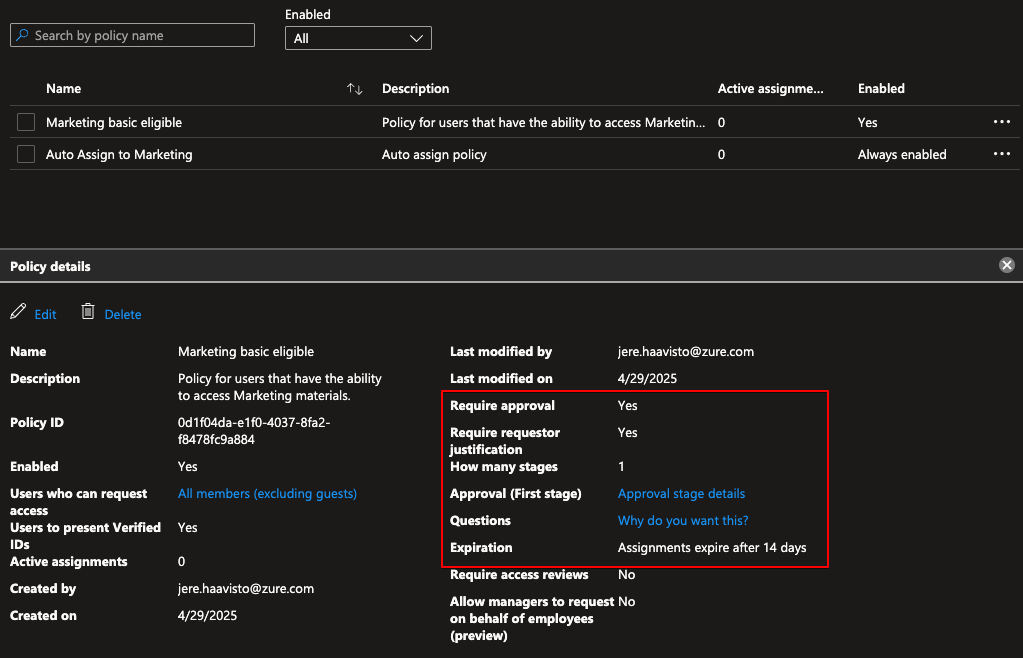Click the Edit pencil icon

18,312
